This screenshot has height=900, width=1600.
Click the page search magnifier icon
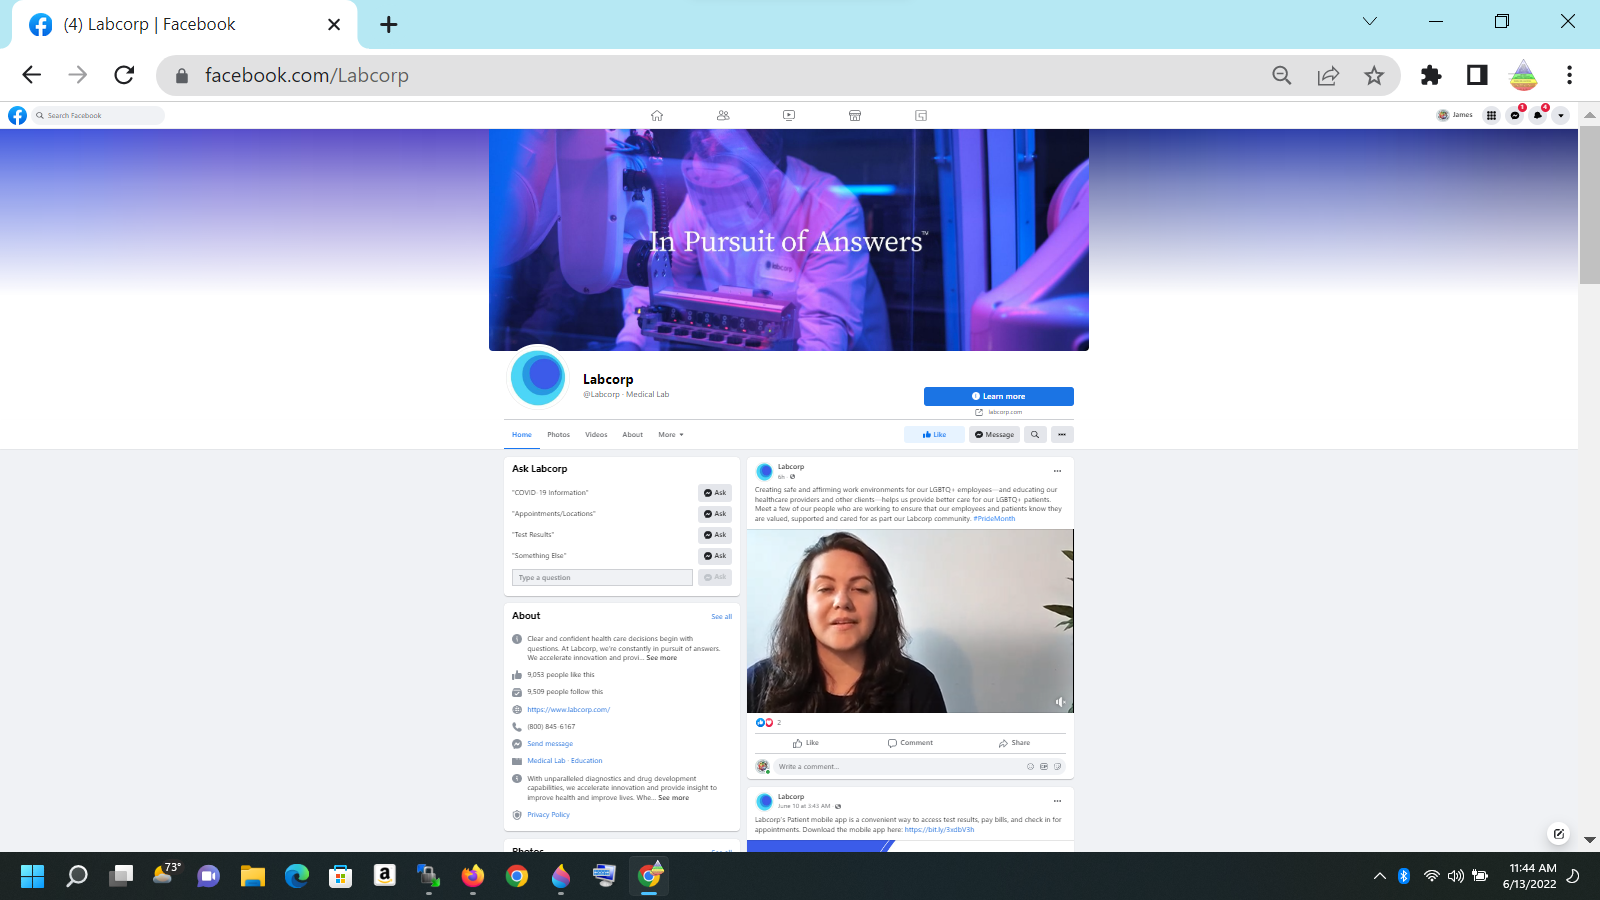(1035, 435)
